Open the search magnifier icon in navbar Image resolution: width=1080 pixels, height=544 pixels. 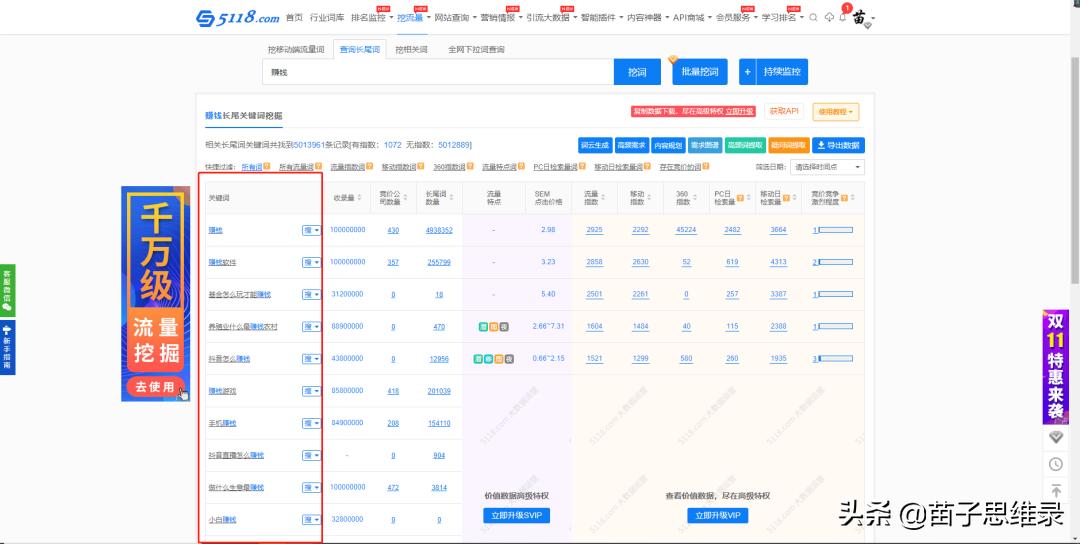click(813, 18)
